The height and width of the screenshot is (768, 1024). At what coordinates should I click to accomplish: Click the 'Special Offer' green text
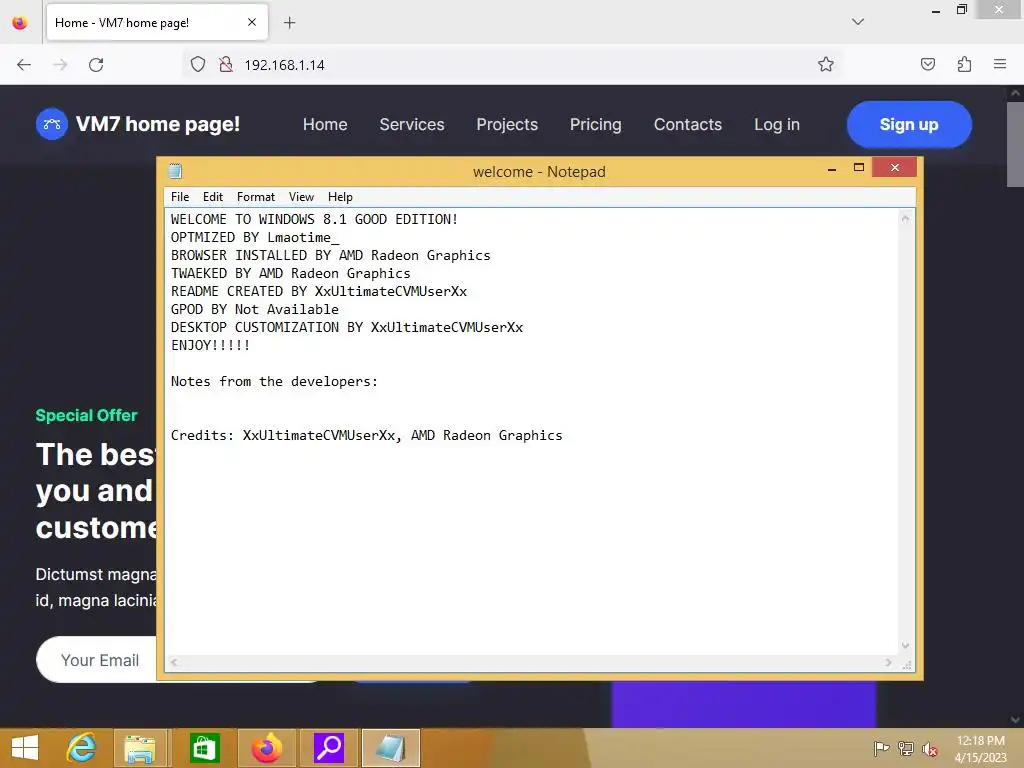click(x=86, y=415)
